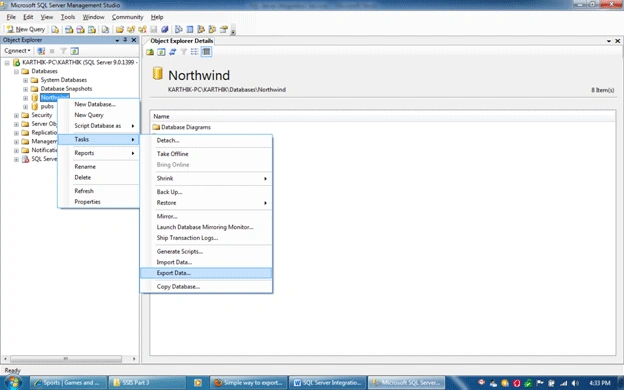Click the Save All toolbar icon
This screenshot has width=624, height=390.
tap(164, 29)
